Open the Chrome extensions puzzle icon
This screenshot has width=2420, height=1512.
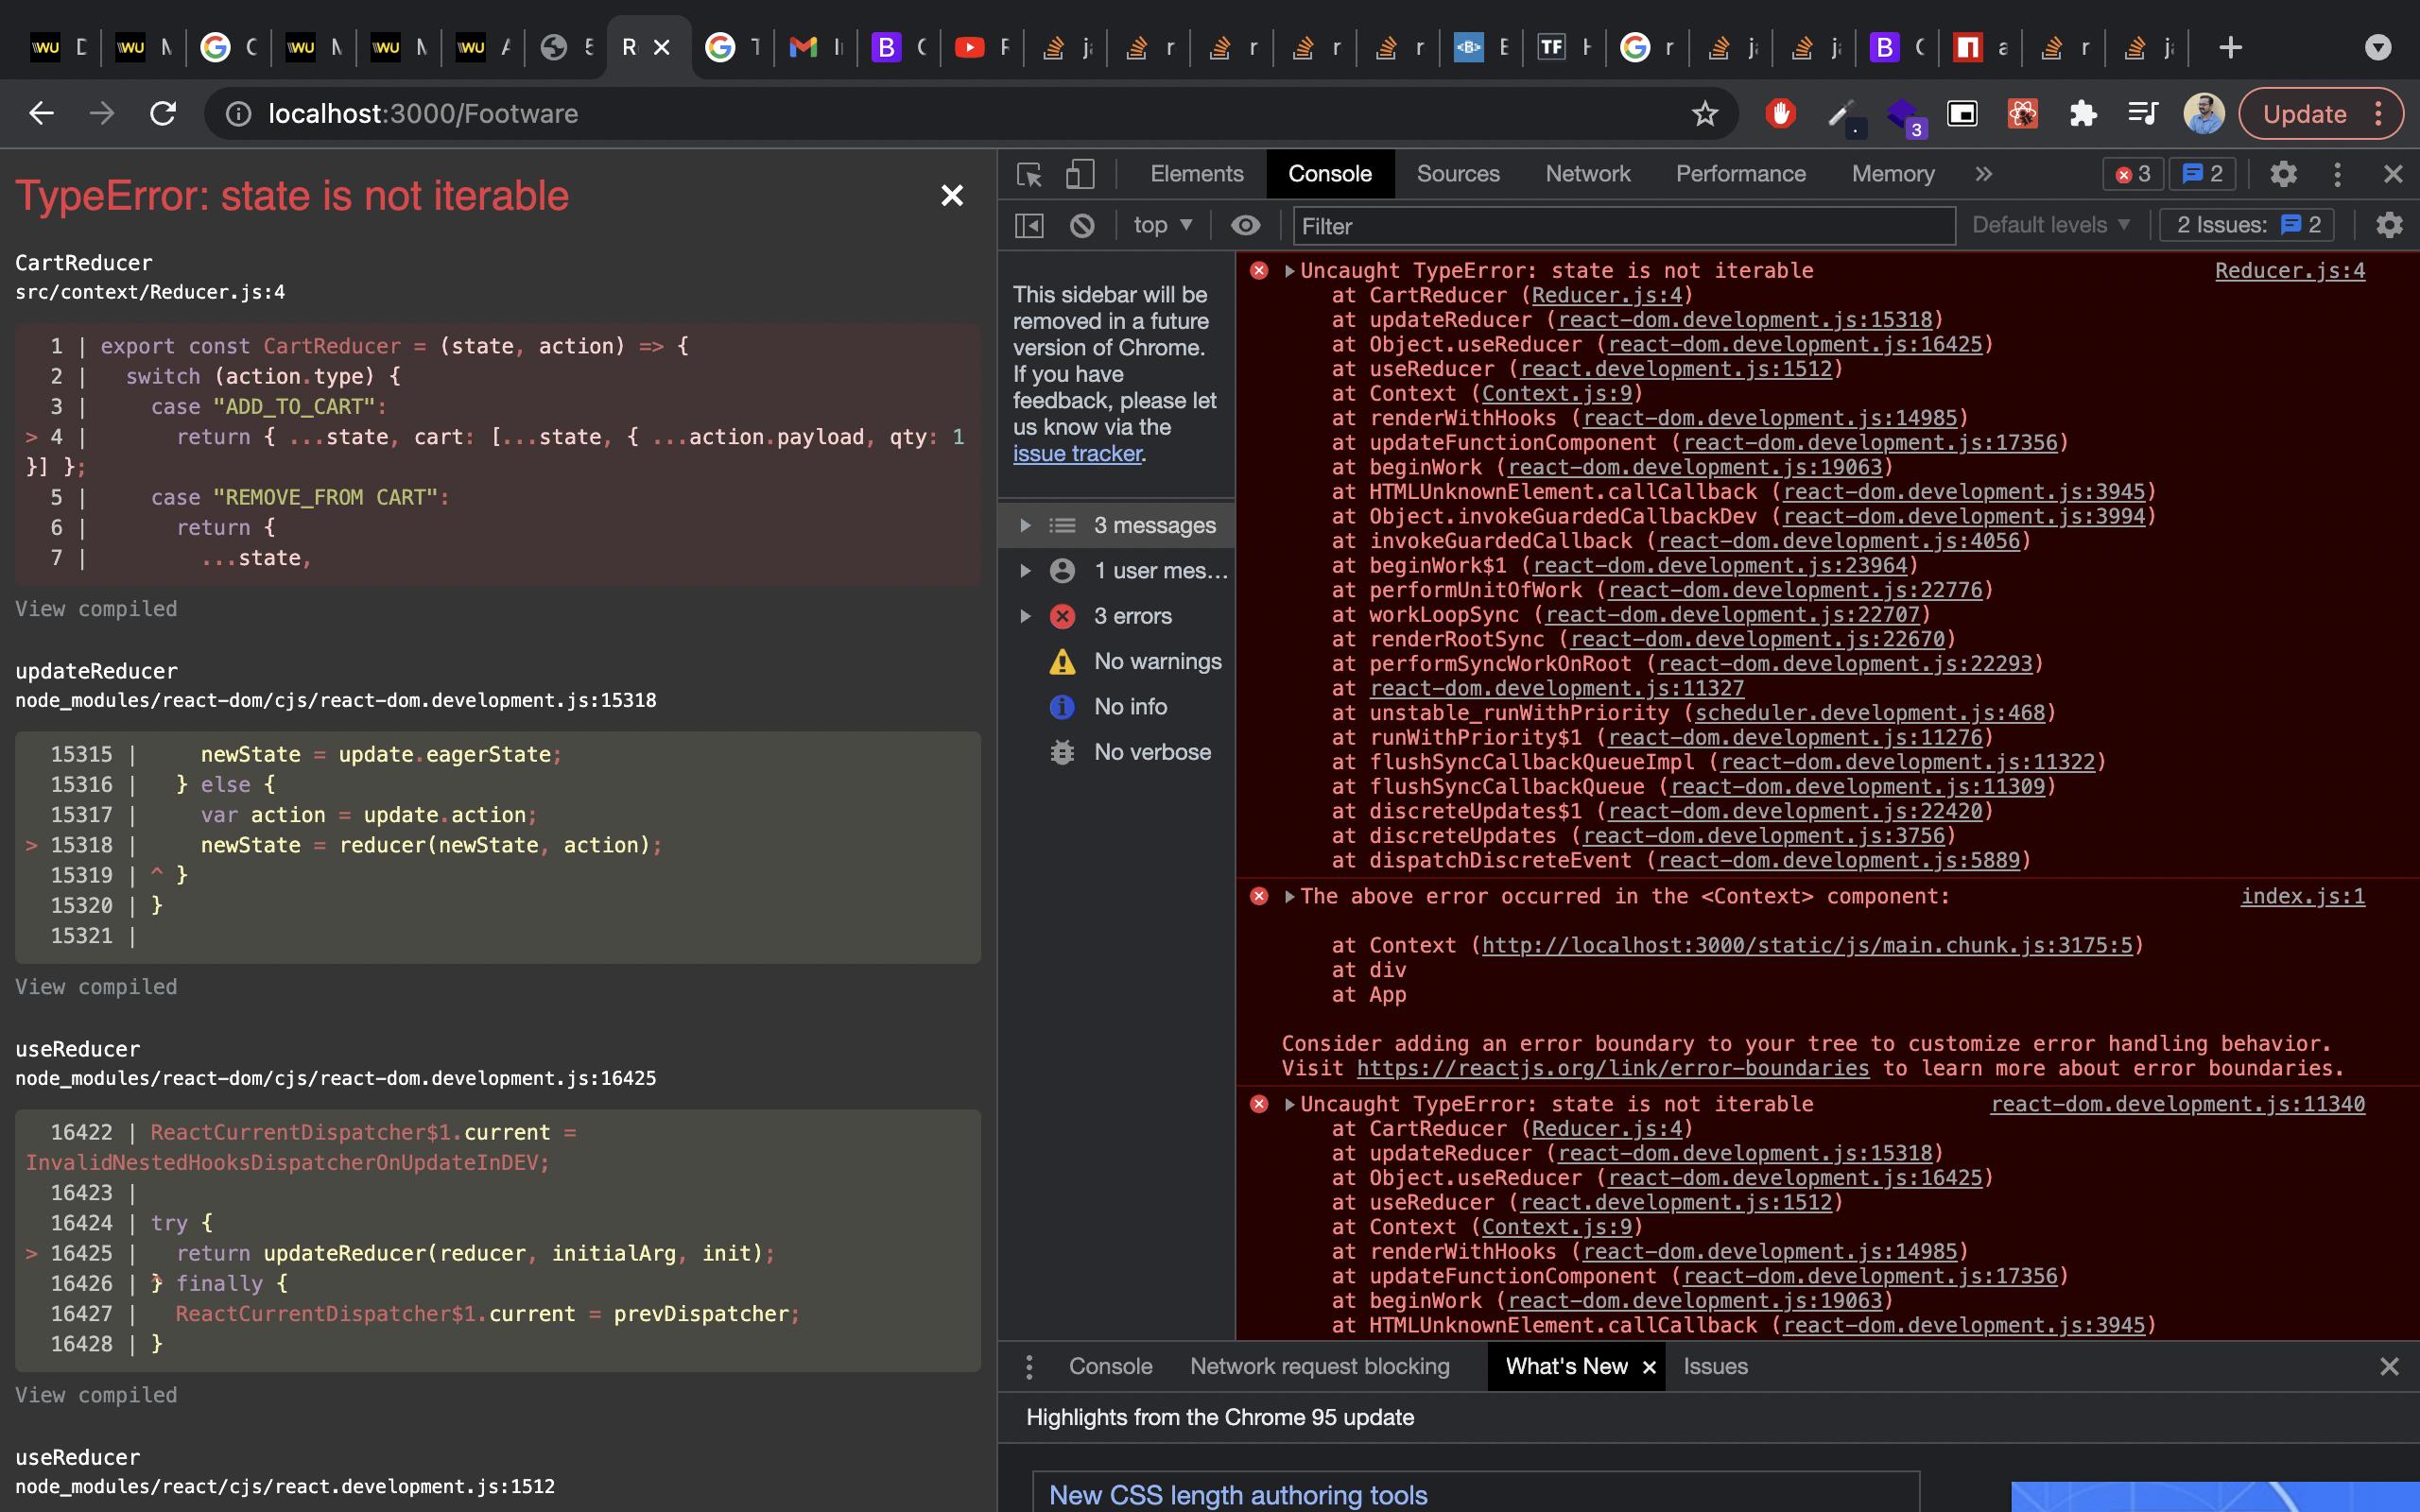2083,114
